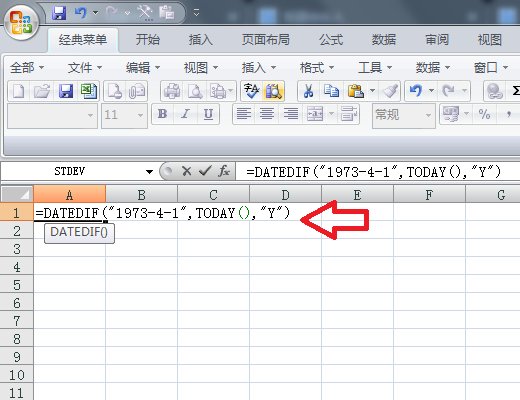Create a new blank workbook icon
The height and width of the screenshot is (400, 520).
[x=19, y=91]
